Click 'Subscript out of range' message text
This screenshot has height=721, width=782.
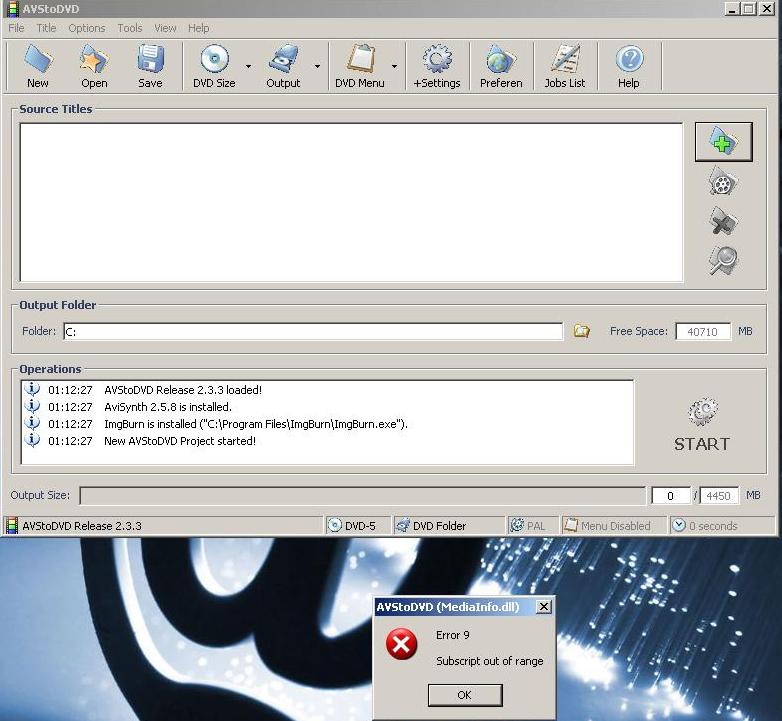(x=489, y=661)
